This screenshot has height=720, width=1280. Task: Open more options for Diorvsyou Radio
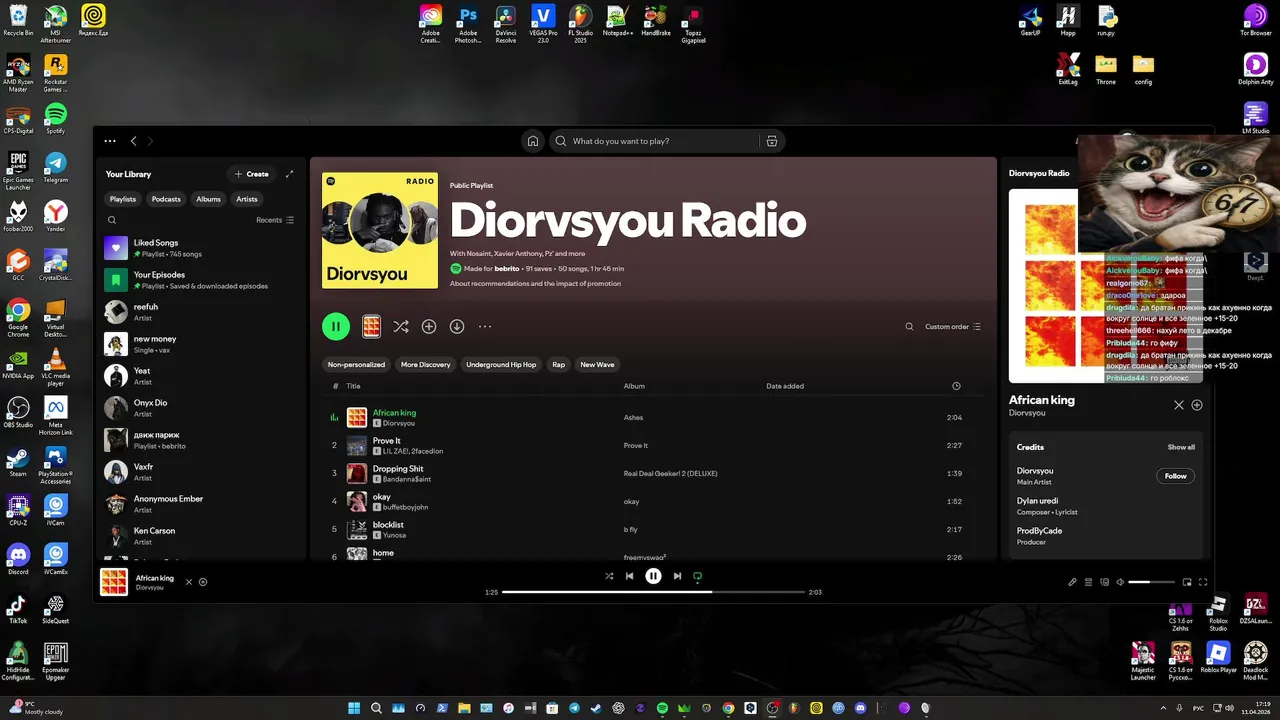click(485, 326)
